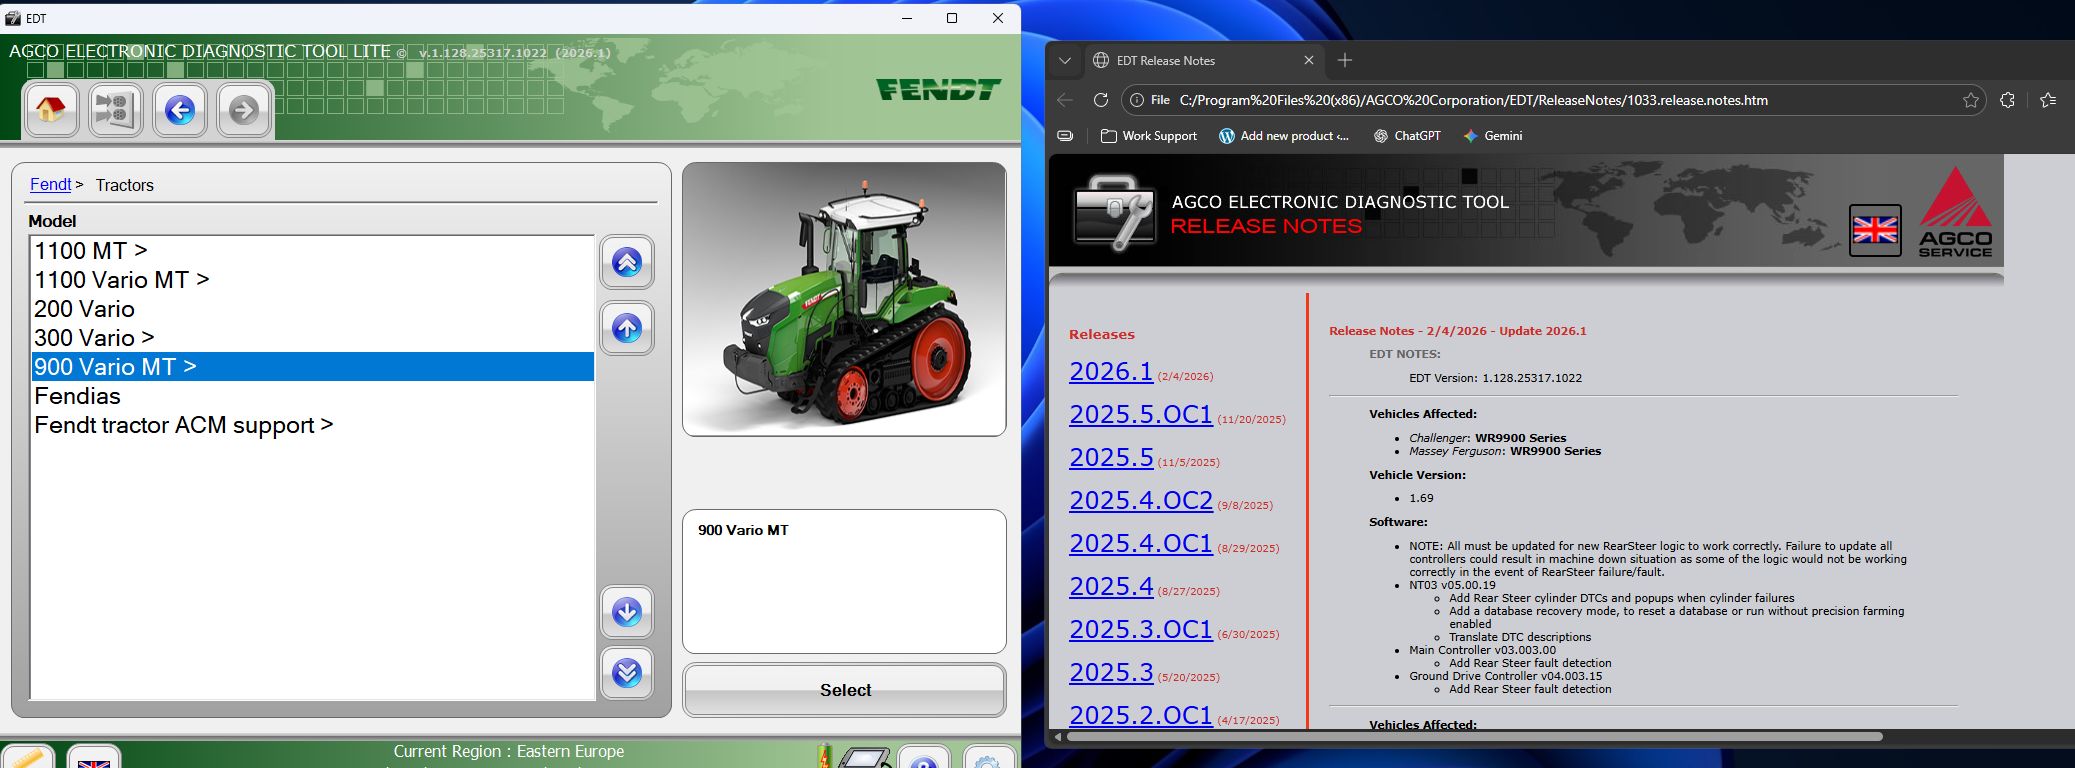Open release 2025.5.OC1 notes
The width and height of the screenshot is (2075, 768).
[1141, 414]
